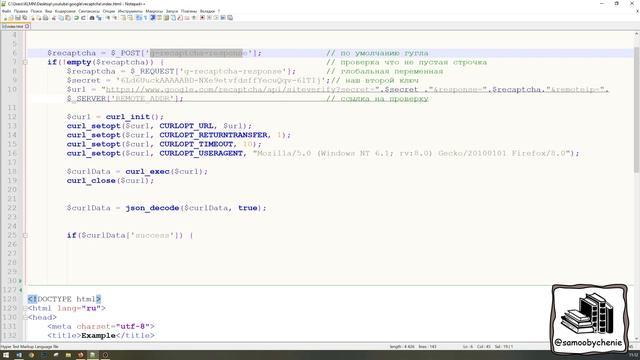Click the DOCTYPE html line 128
640x360 pixels.
(x=64, y=299)
